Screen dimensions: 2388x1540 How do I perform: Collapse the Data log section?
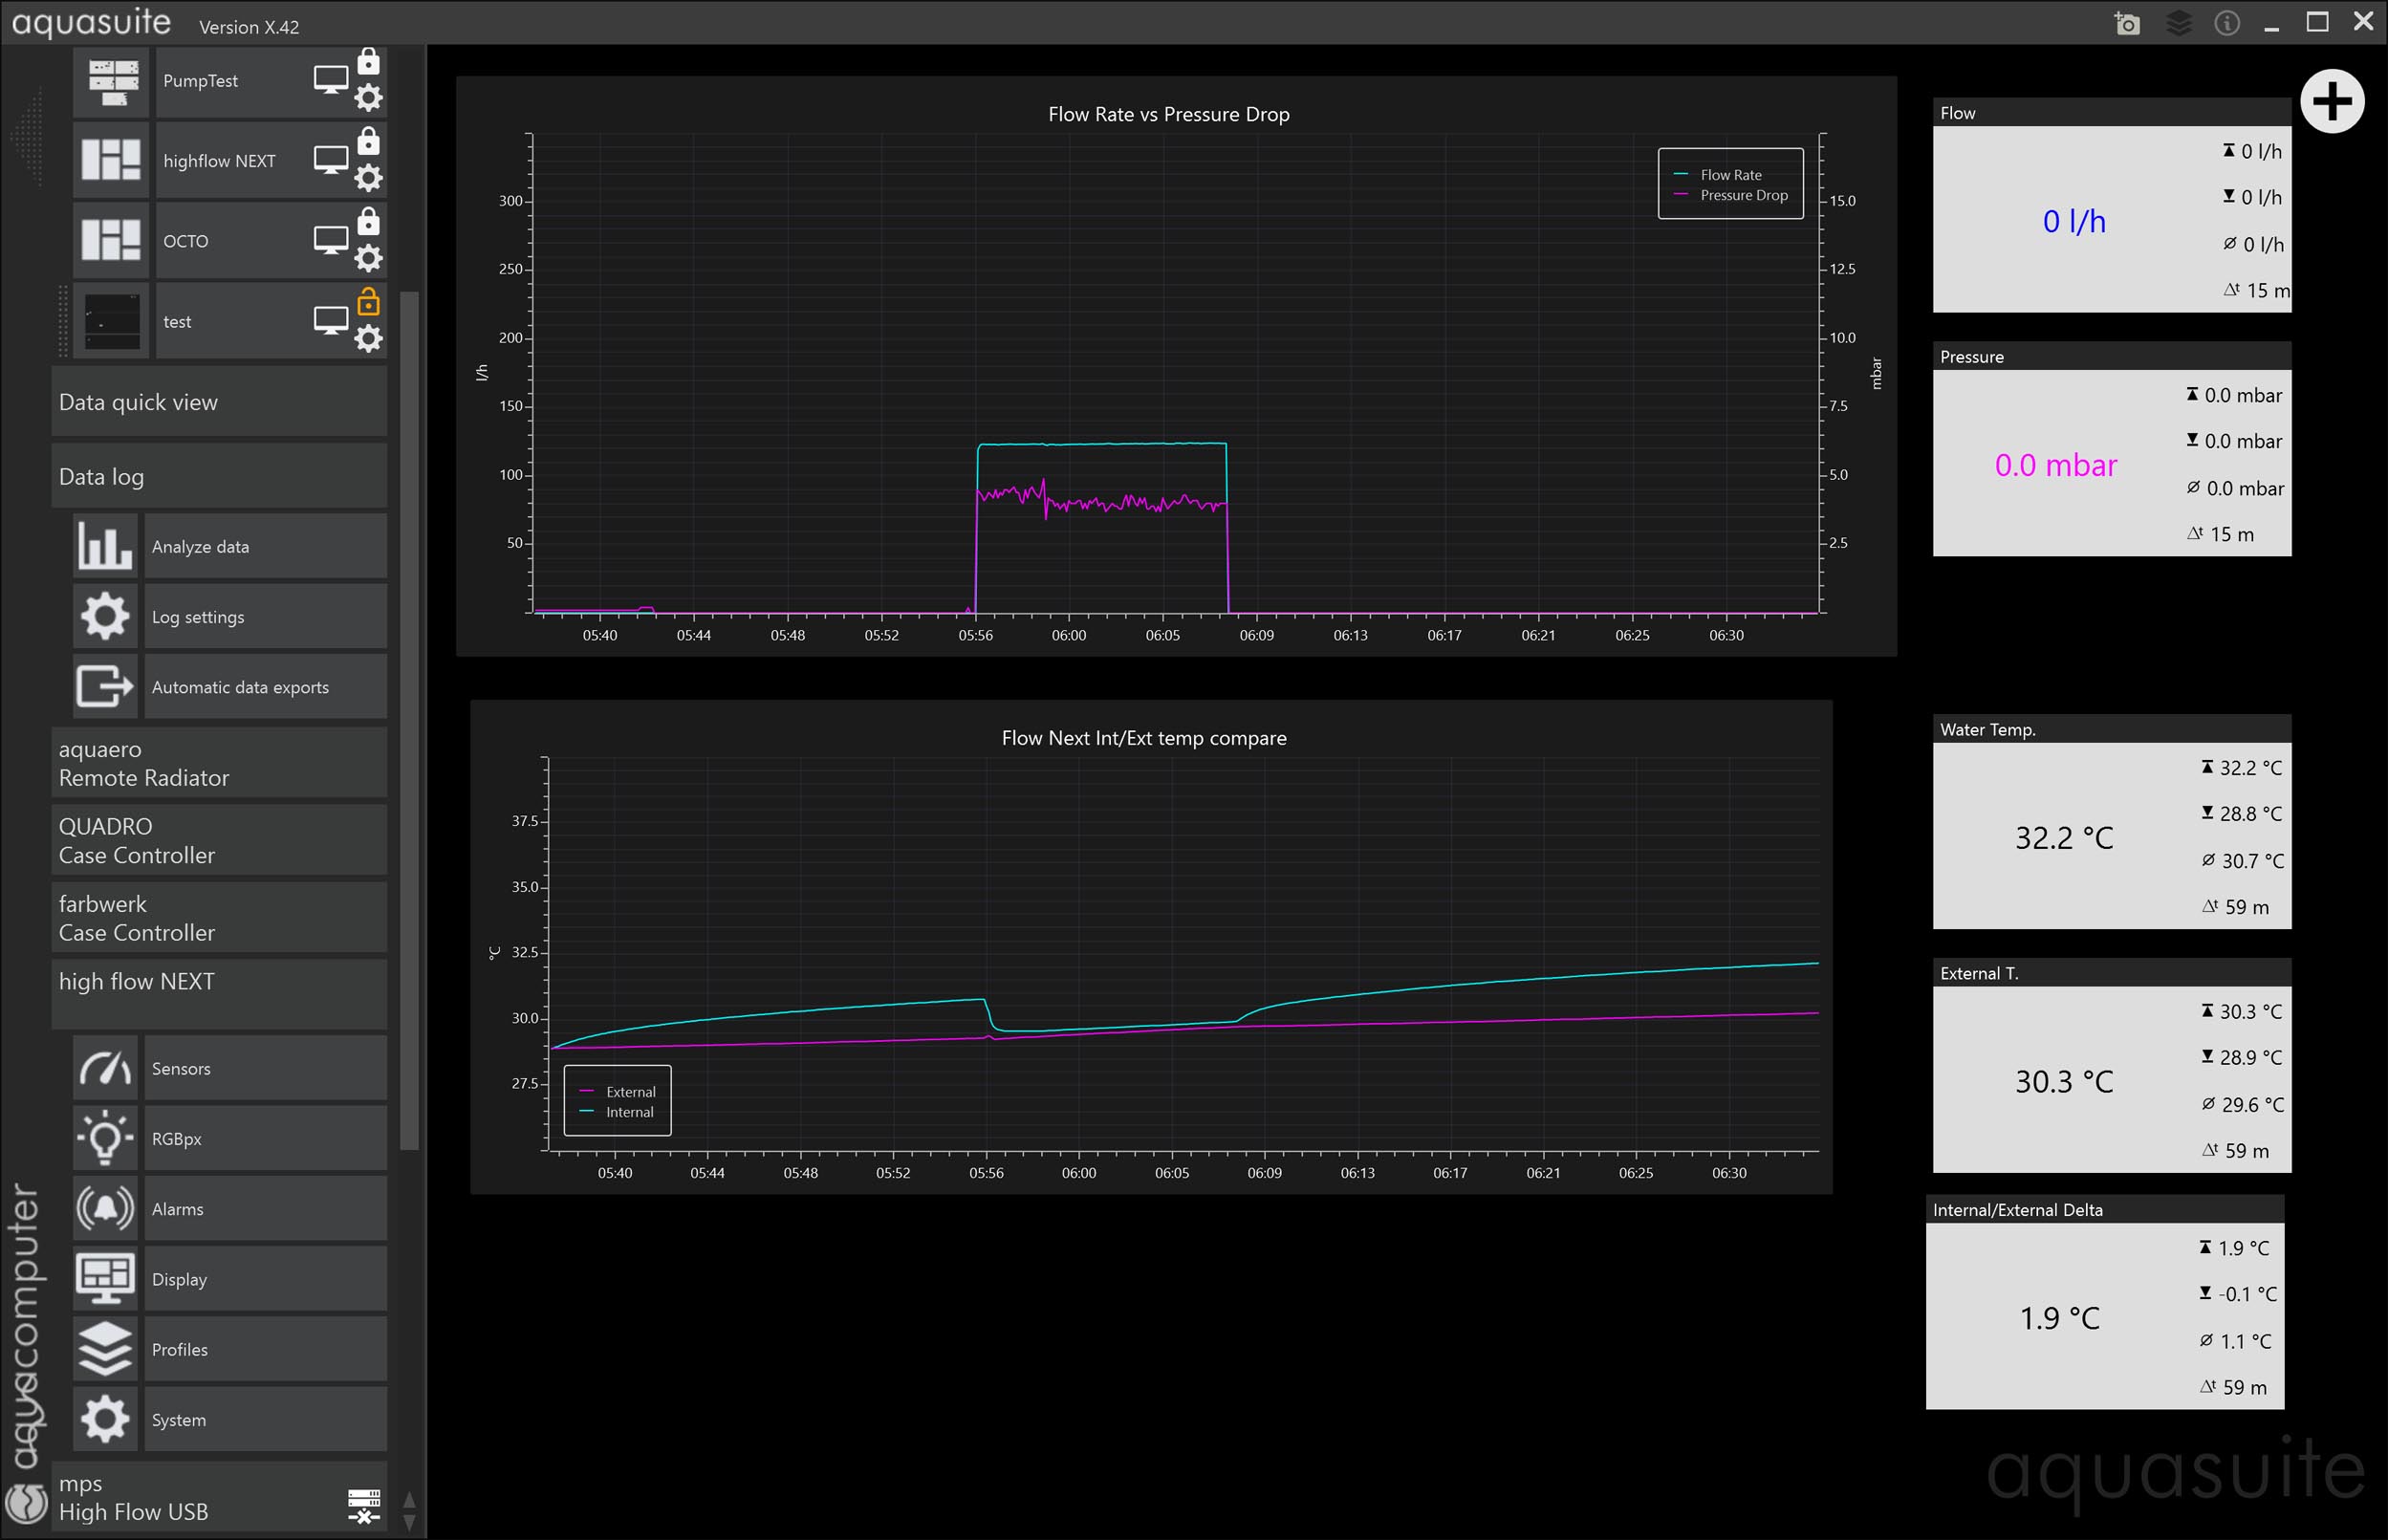pyautogui.click(x=218, y=477)
